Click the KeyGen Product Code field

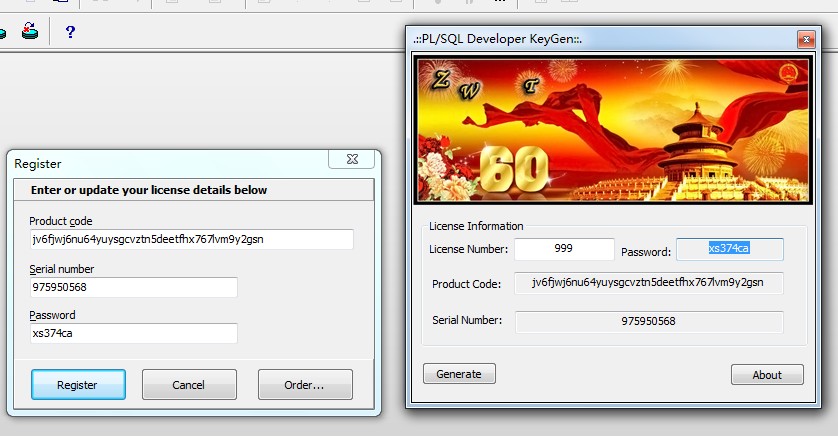click(x=648, y=283)
